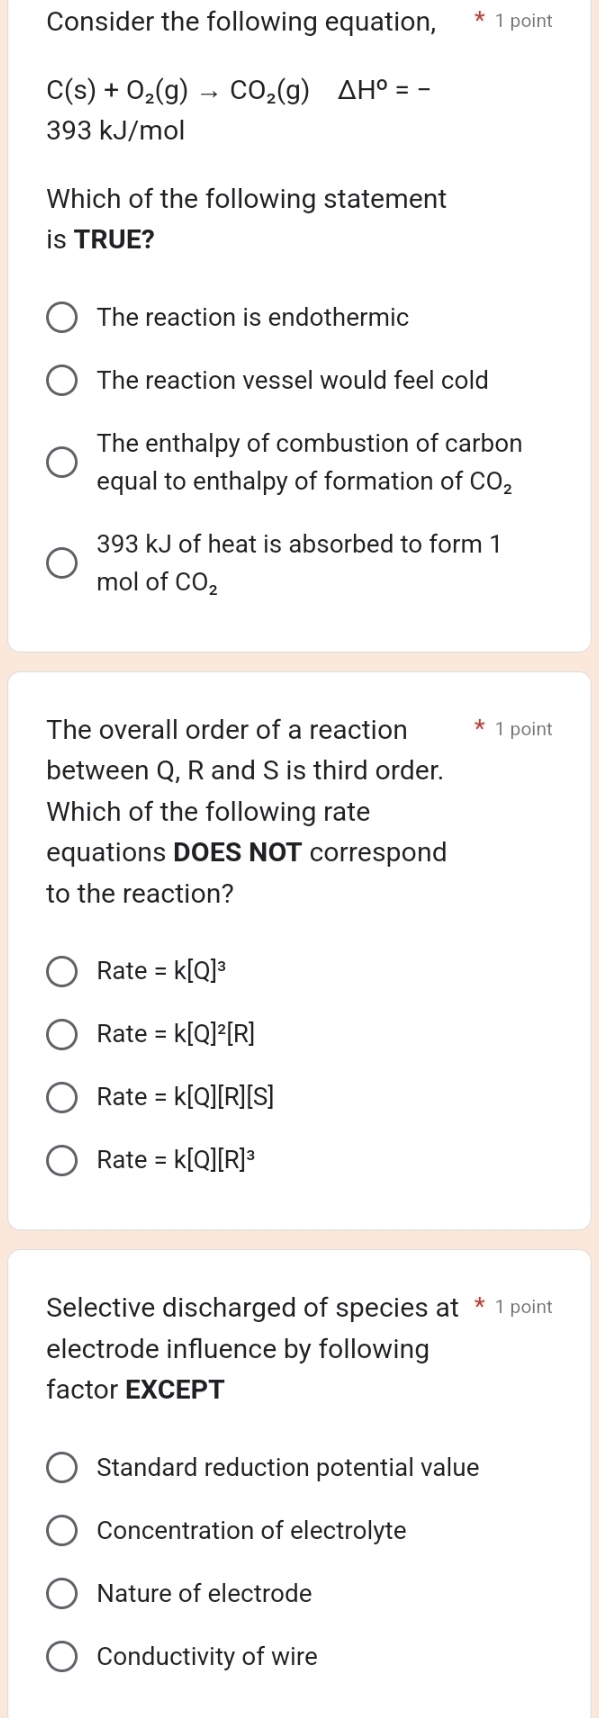Choose Rate = k[Q]²[R] answer

tap(61, 1034)
